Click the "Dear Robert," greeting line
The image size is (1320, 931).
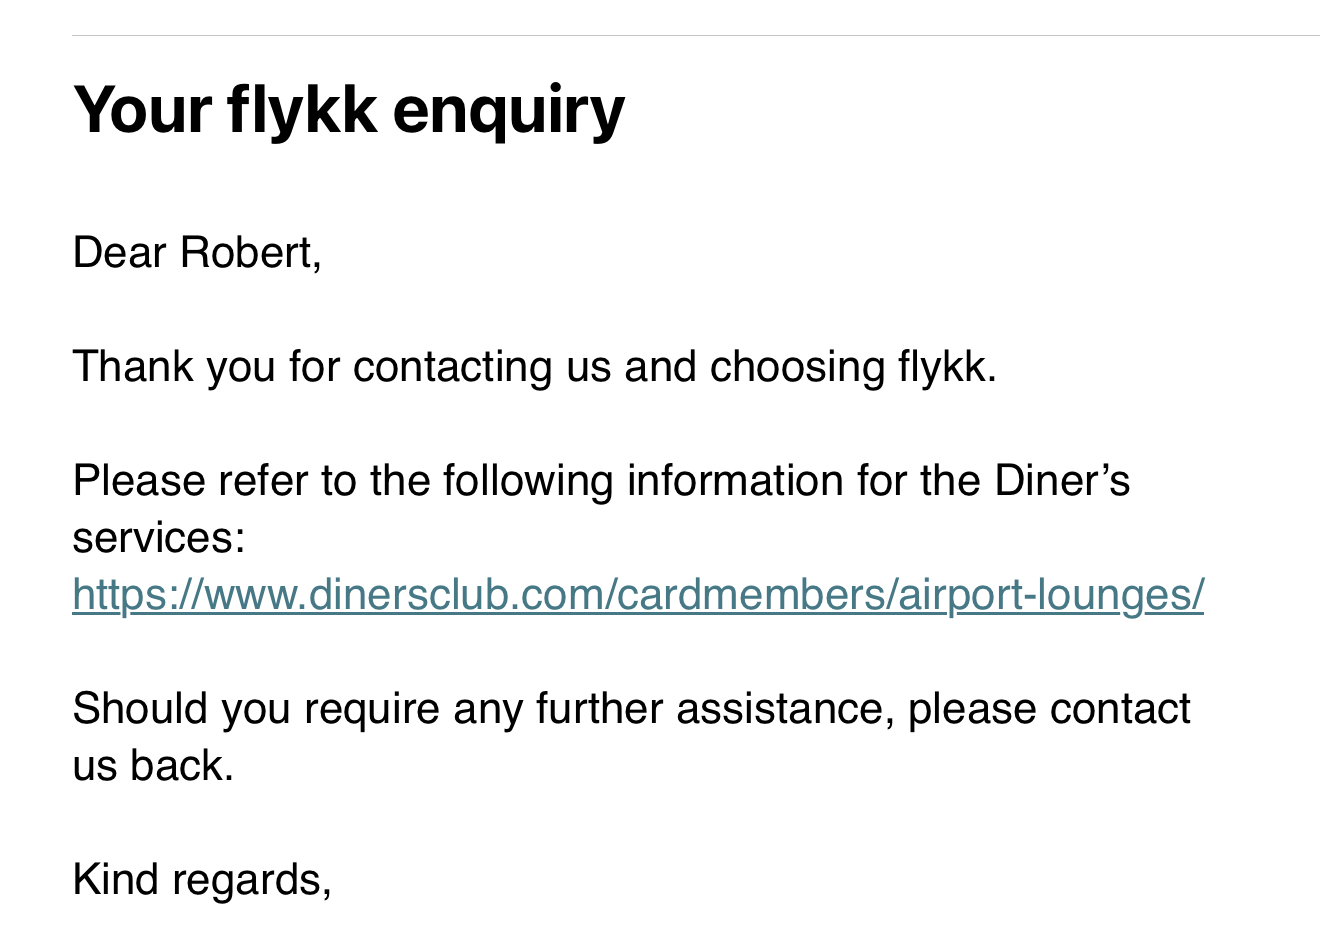[x=197, y=253]
